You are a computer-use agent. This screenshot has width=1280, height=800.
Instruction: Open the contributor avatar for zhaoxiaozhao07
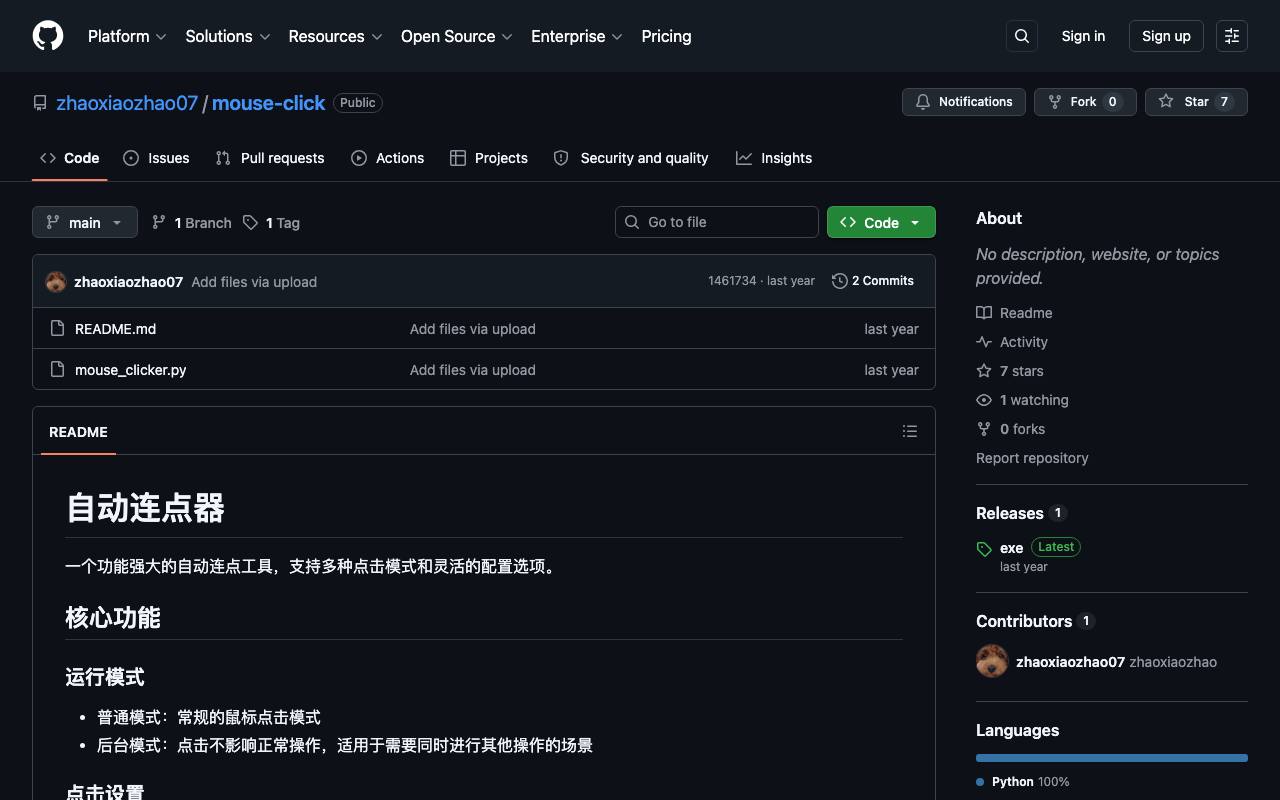992,662
